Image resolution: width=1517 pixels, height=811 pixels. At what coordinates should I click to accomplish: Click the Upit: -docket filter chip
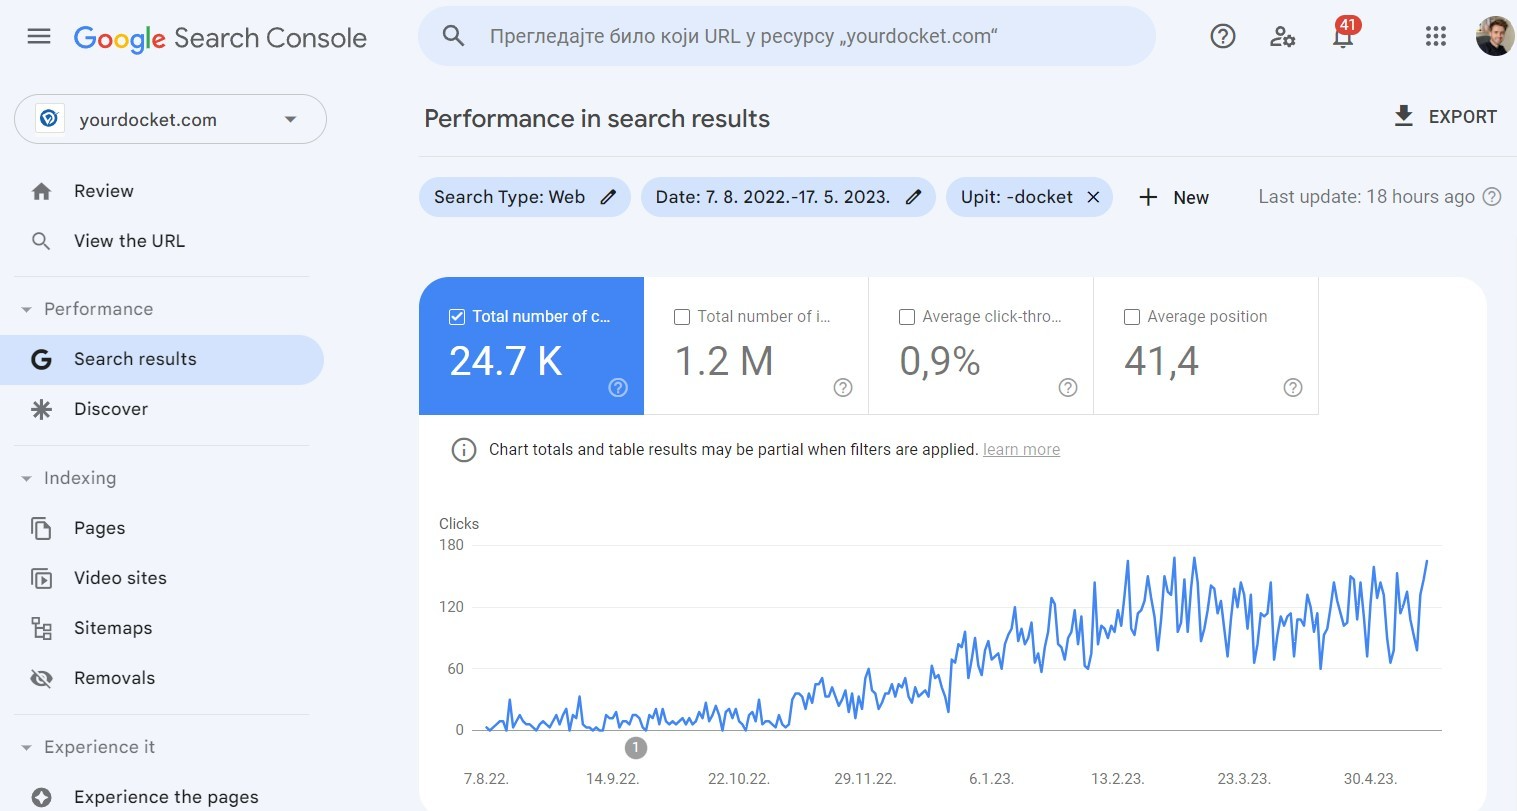point(1029,197)
